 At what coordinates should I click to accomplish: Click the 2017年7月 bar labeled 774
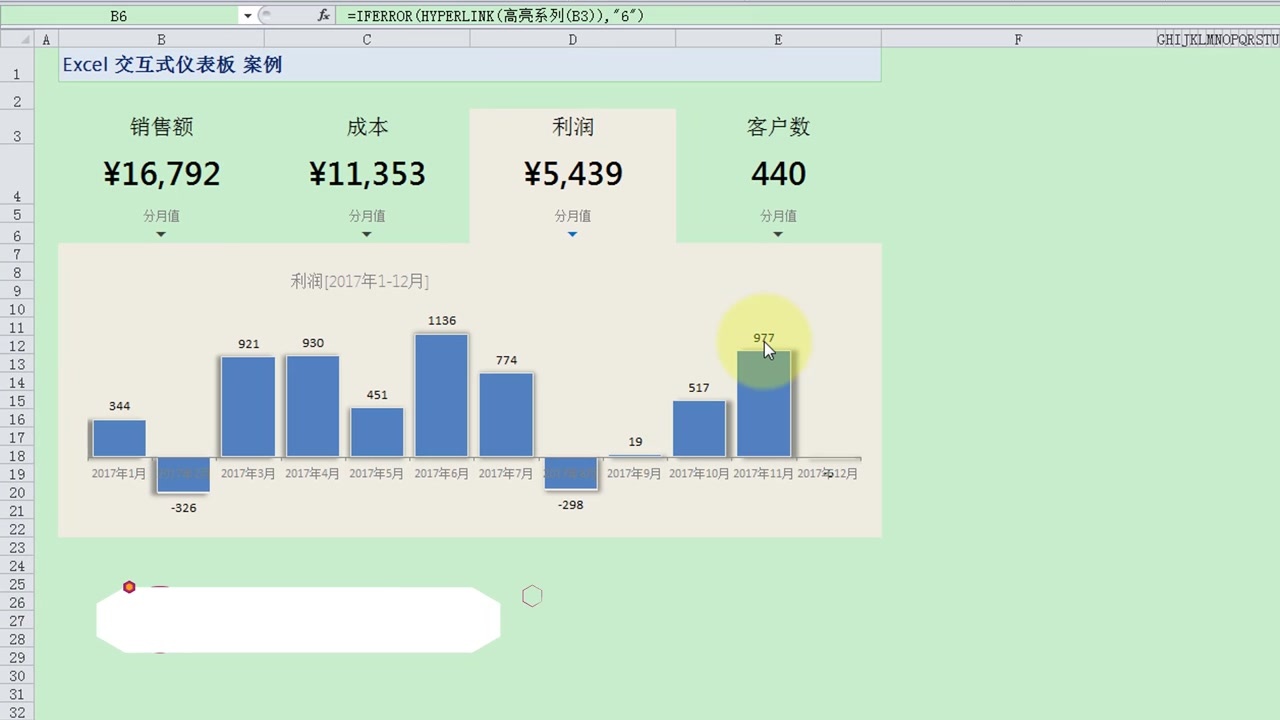pyautogui.click(x=506, y=415)
